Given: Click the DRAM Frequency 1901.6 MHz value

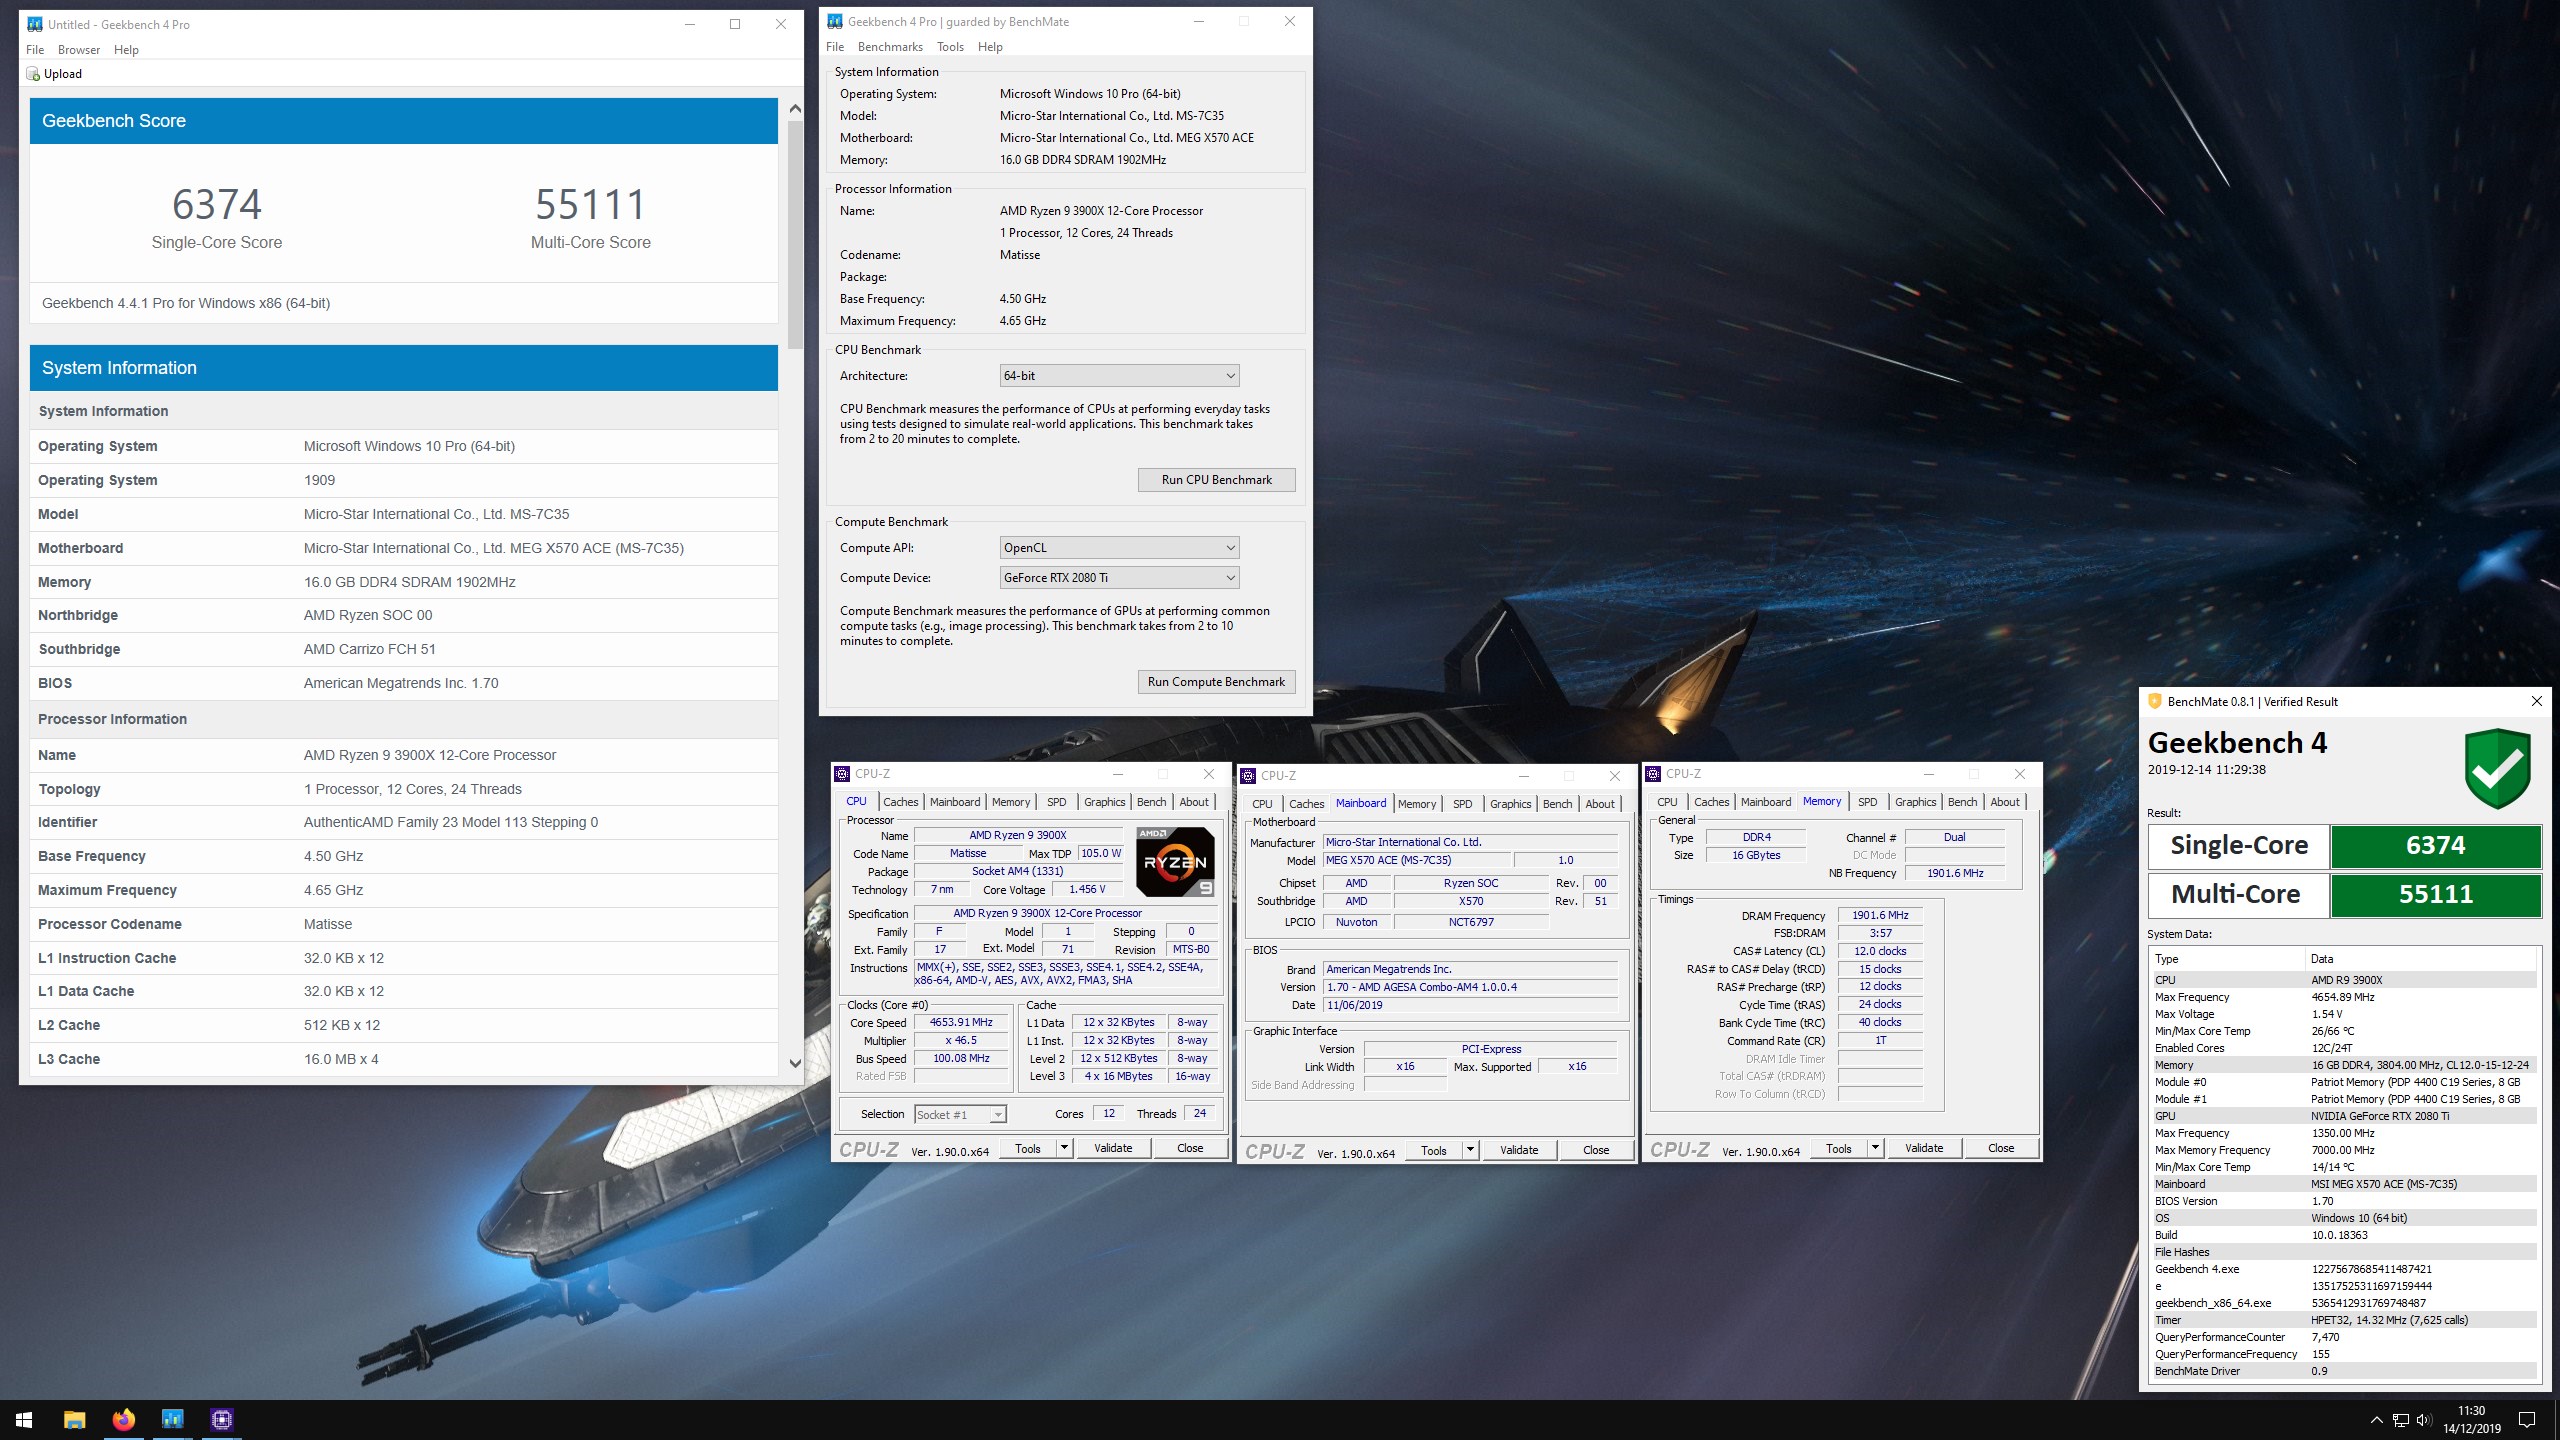Looking at the screenshot, I should click(1880, 915).
